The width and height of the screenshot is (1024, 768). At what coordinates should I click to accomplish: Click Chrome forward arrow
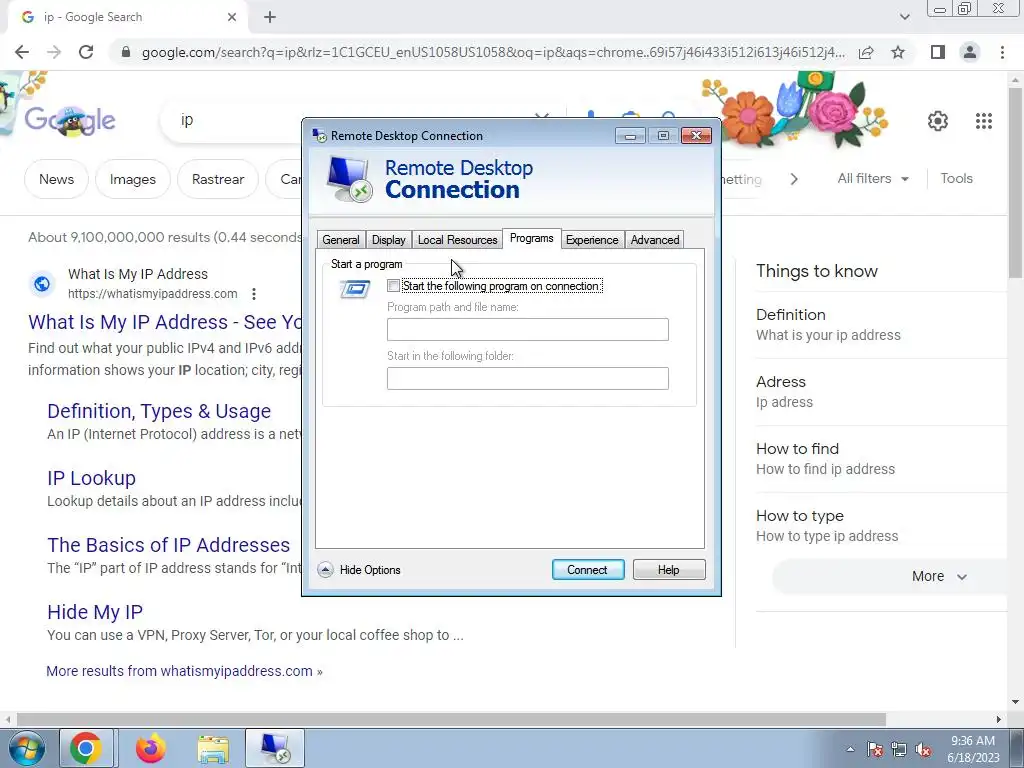(54, 52)
